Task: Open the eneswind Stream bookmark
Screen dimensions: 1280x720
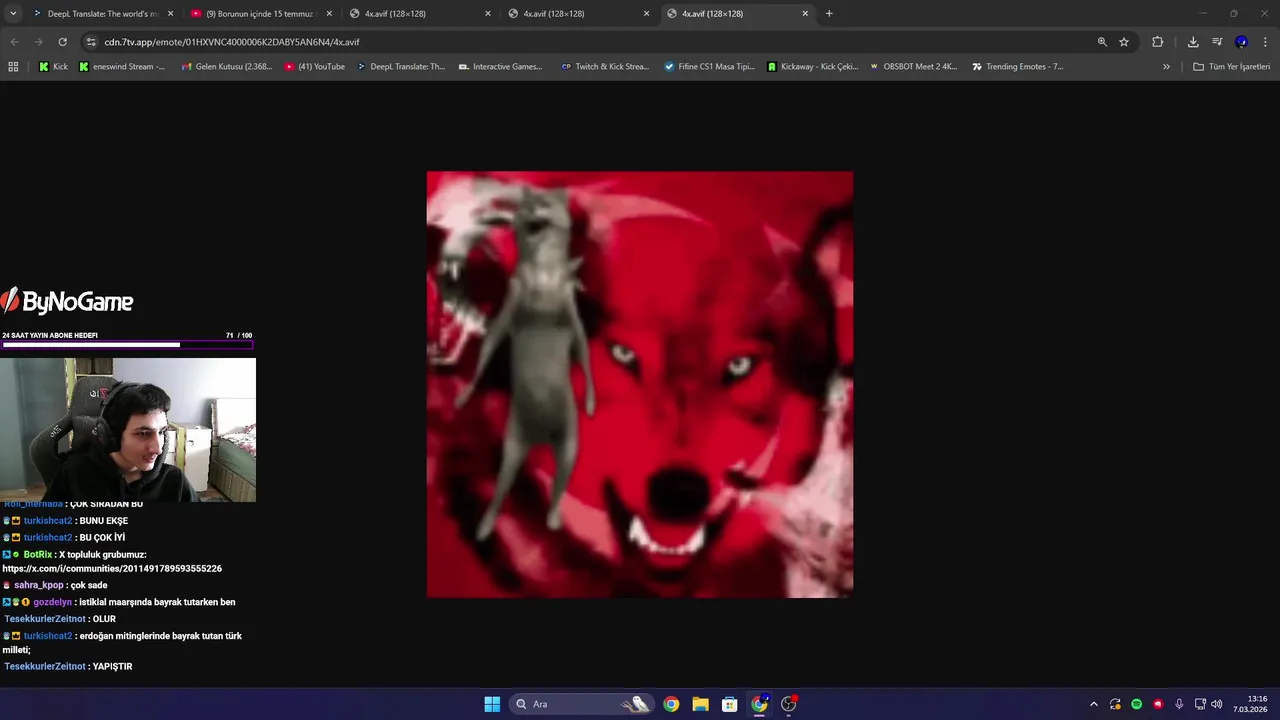Action: [x=122, y=67]
